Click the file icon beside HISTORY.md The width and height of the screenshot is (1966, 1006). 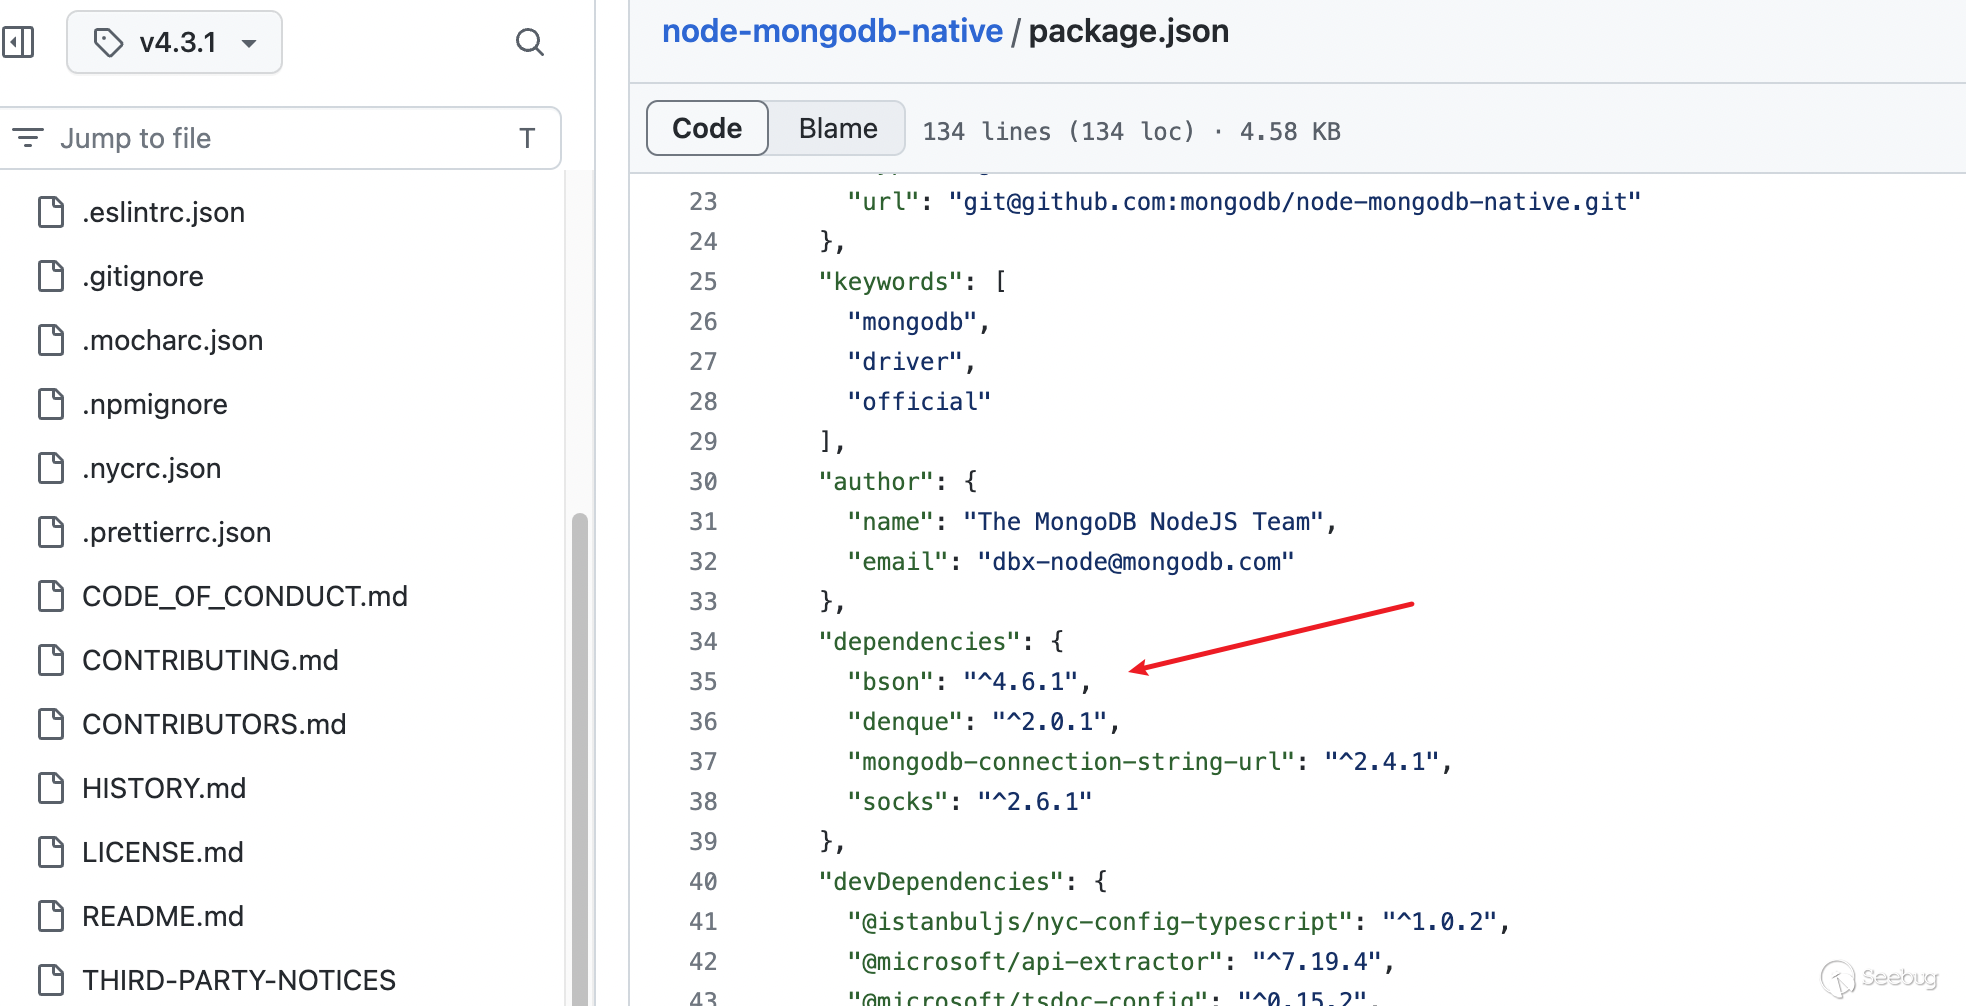(x=51, y=788)
